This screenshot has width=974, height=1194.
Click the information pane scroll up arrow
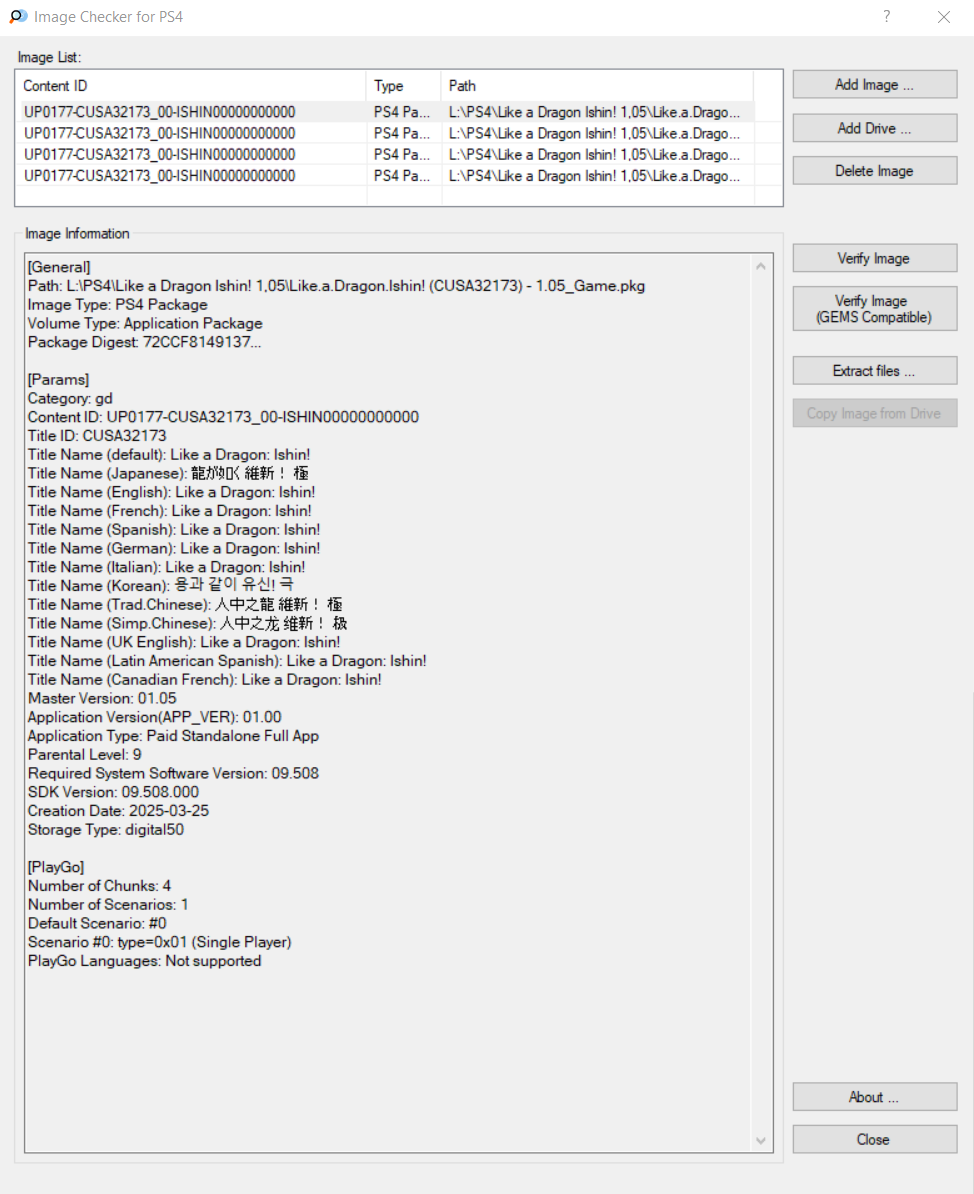coord(761,266)
